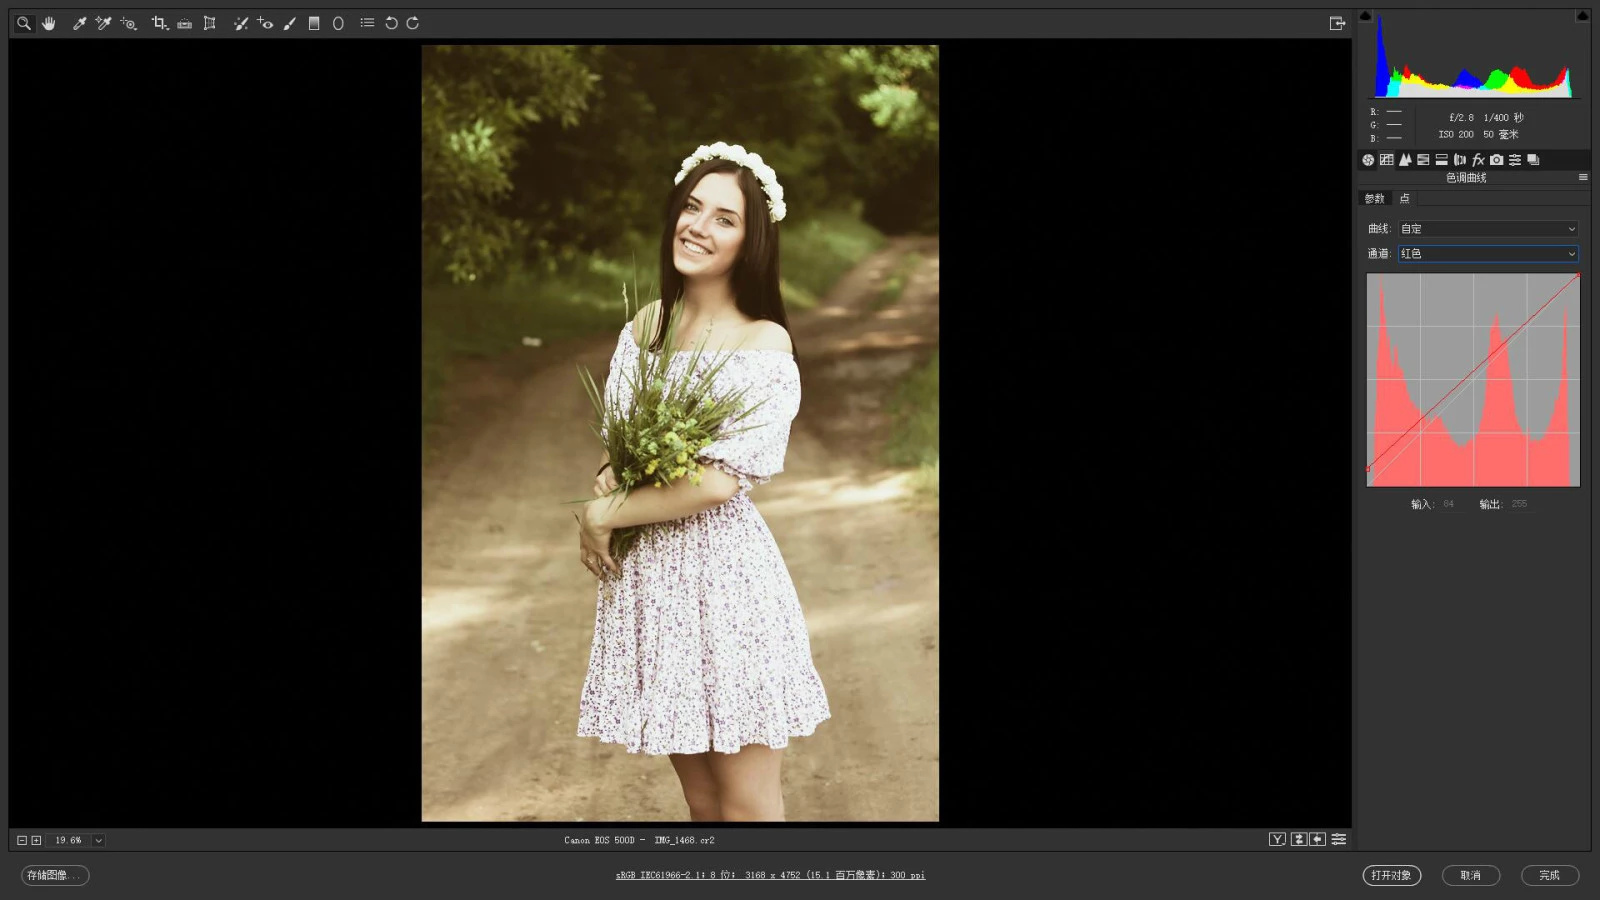Click the RGB histogram display
Image resolution: width=1600 pixels, height=900 pixels.
pos(1473,56)
